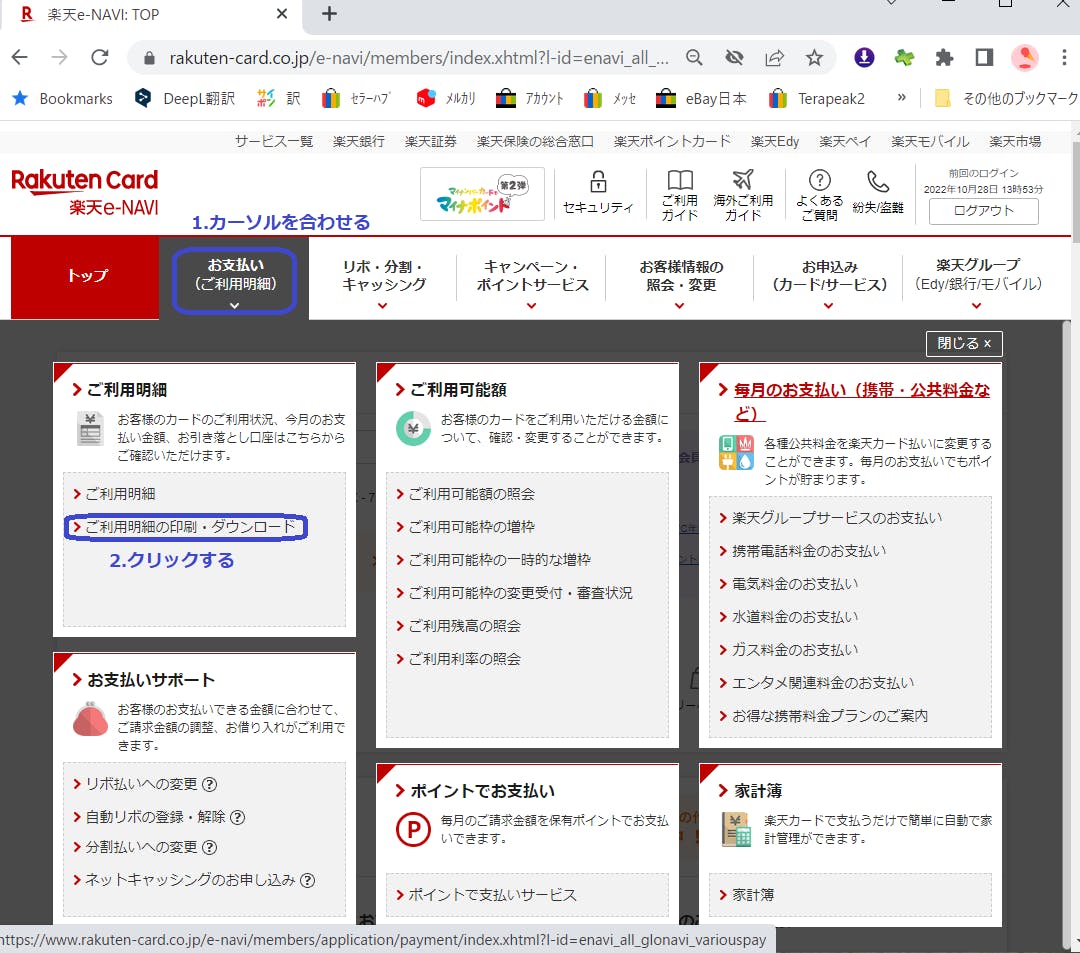1080x953 pixels.
Task: Click the 楽天銀行 top link
Action: (358, 141)
